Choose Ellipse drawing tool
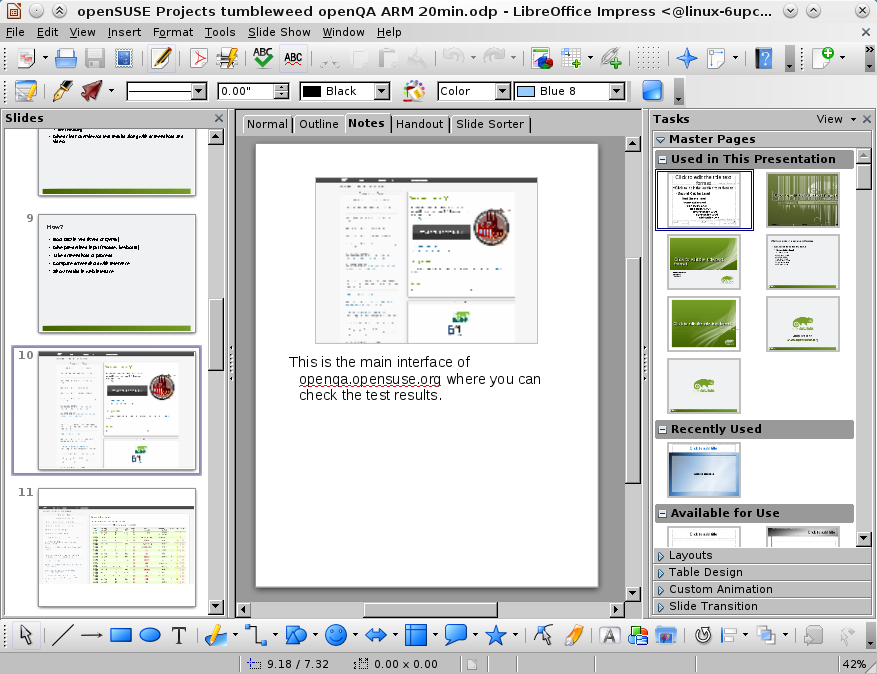 click(150, 635)
